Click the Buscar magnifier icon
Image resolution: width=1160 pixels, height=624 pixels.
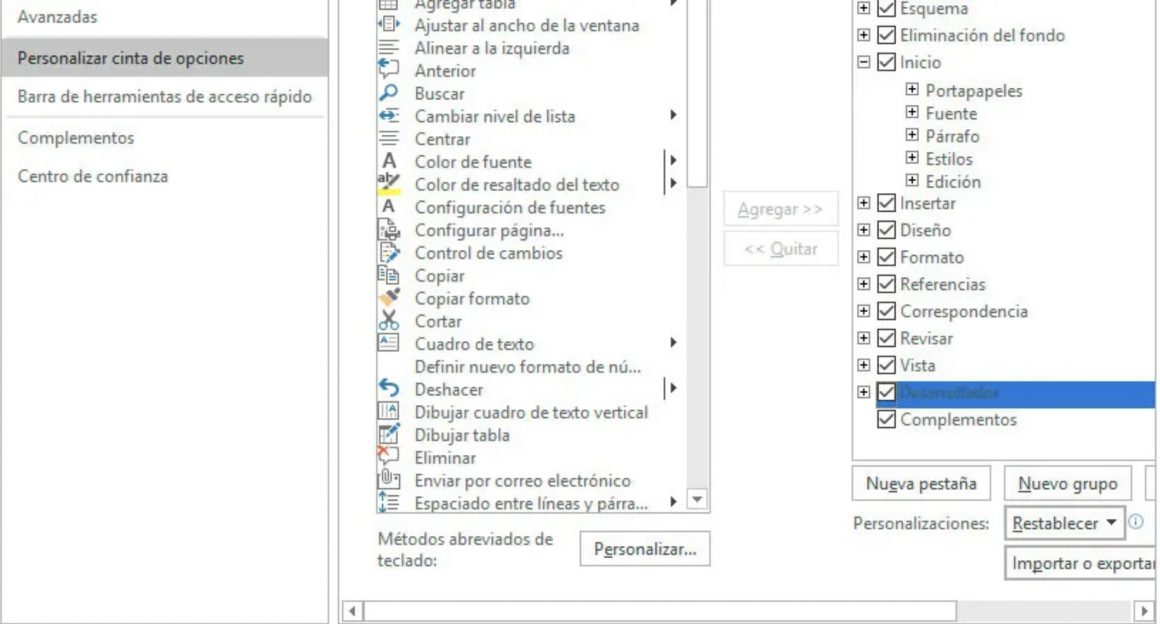click(390, 93)
